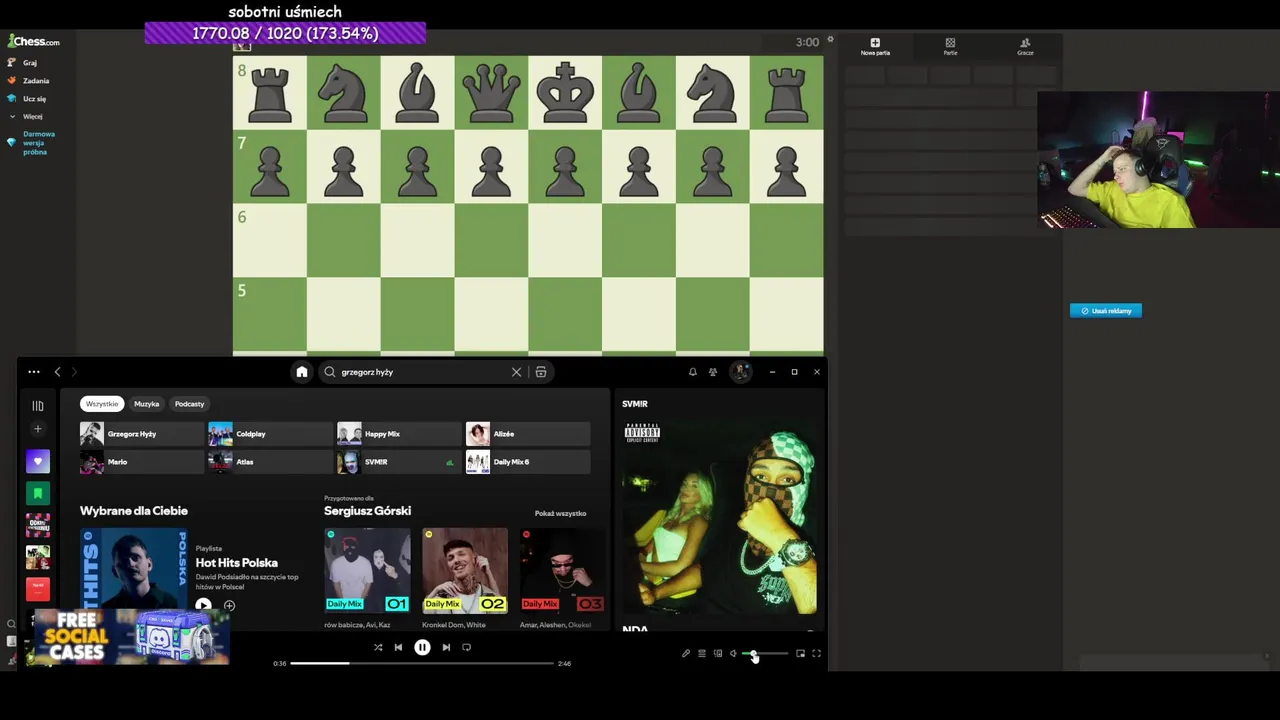This screenshot has width=1280, height=720.
Task: Open SVM!R album art in Now Playing
Action: pos(720,517)
